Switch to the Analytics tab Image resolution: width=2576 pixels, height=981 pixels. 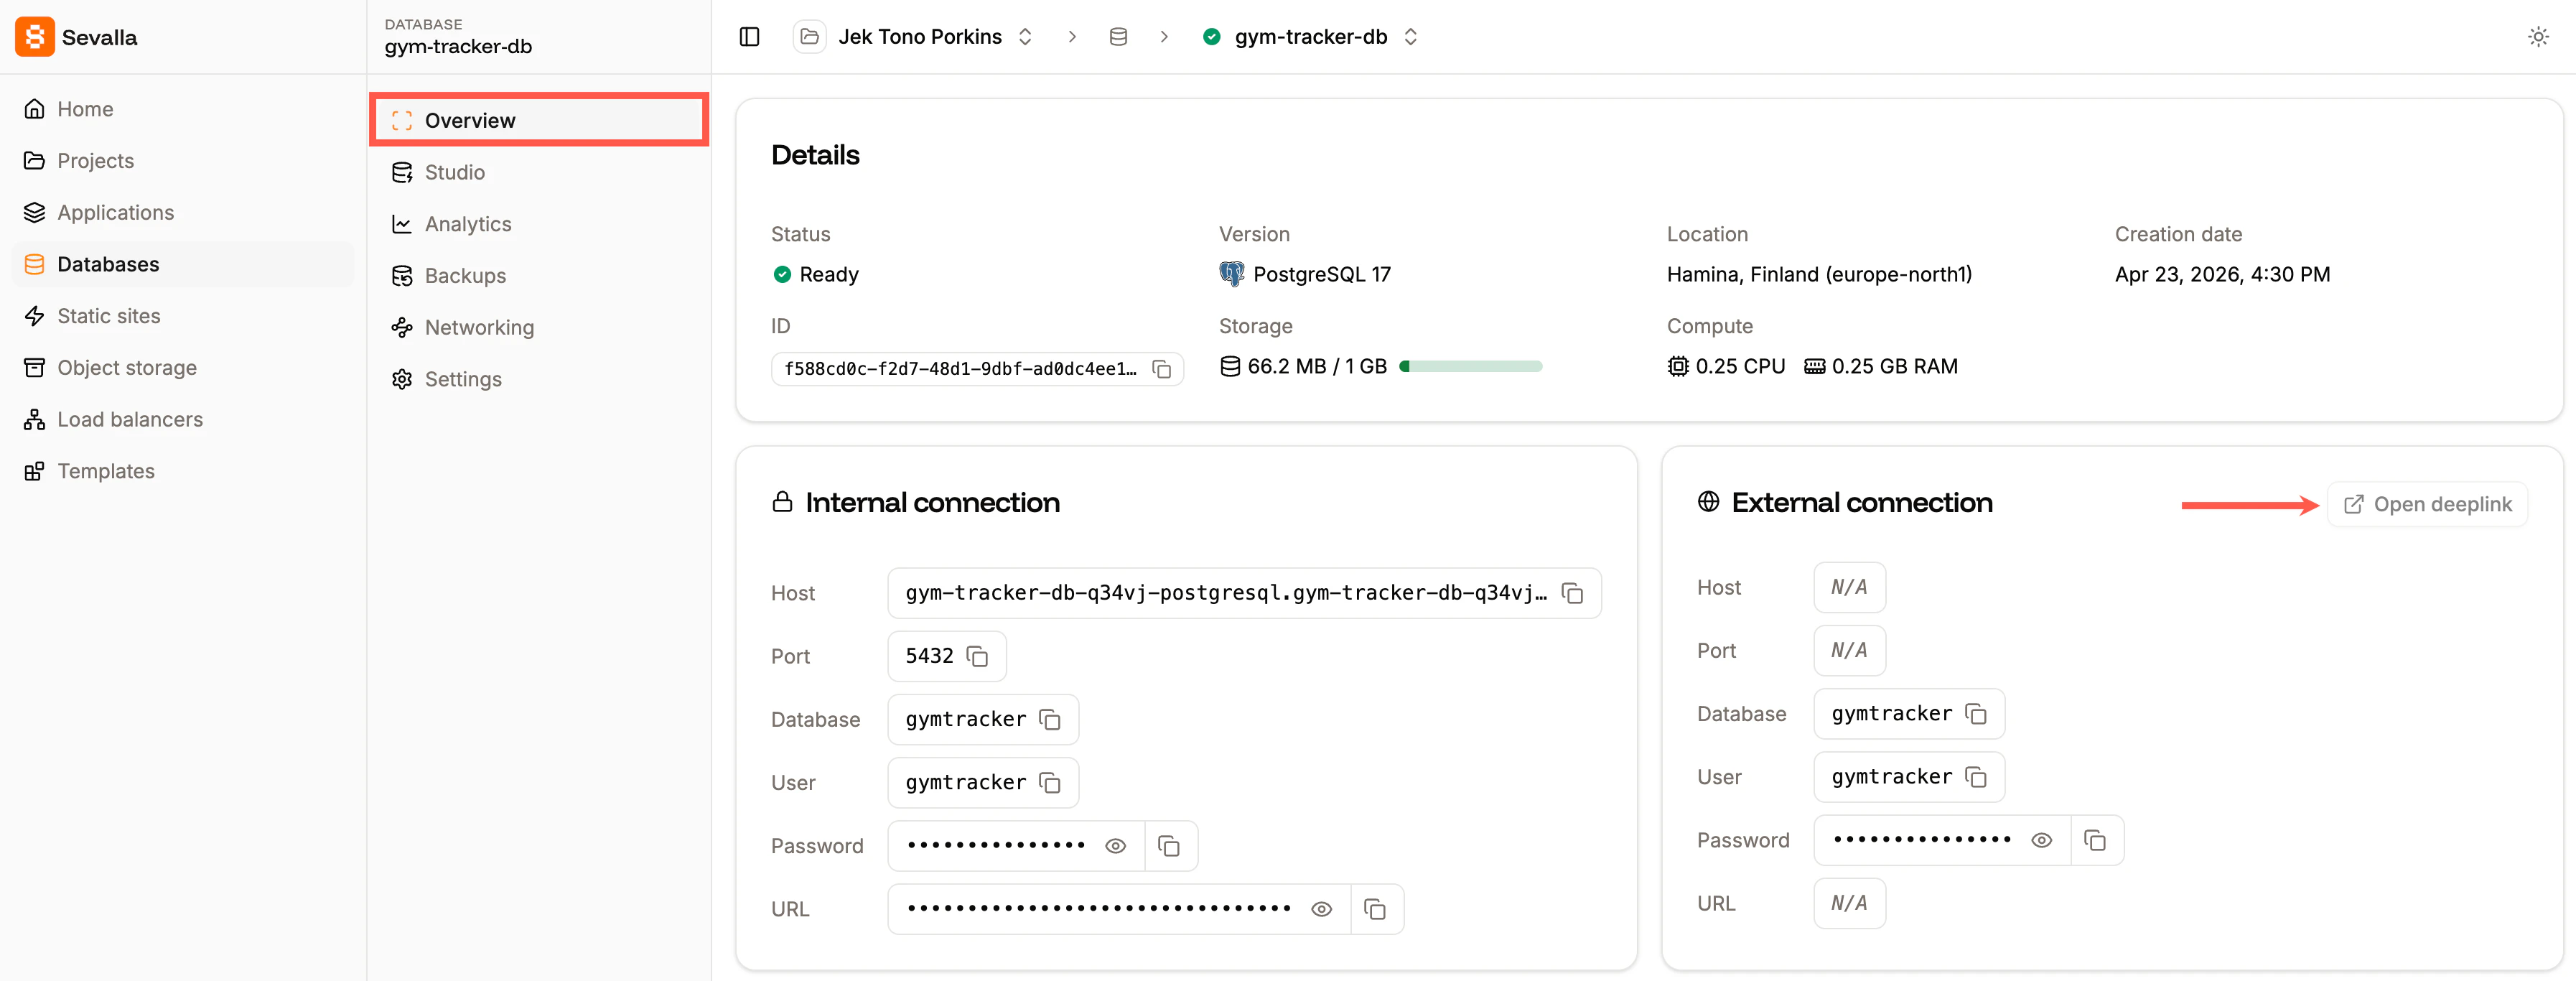click(x=539, y=224)
